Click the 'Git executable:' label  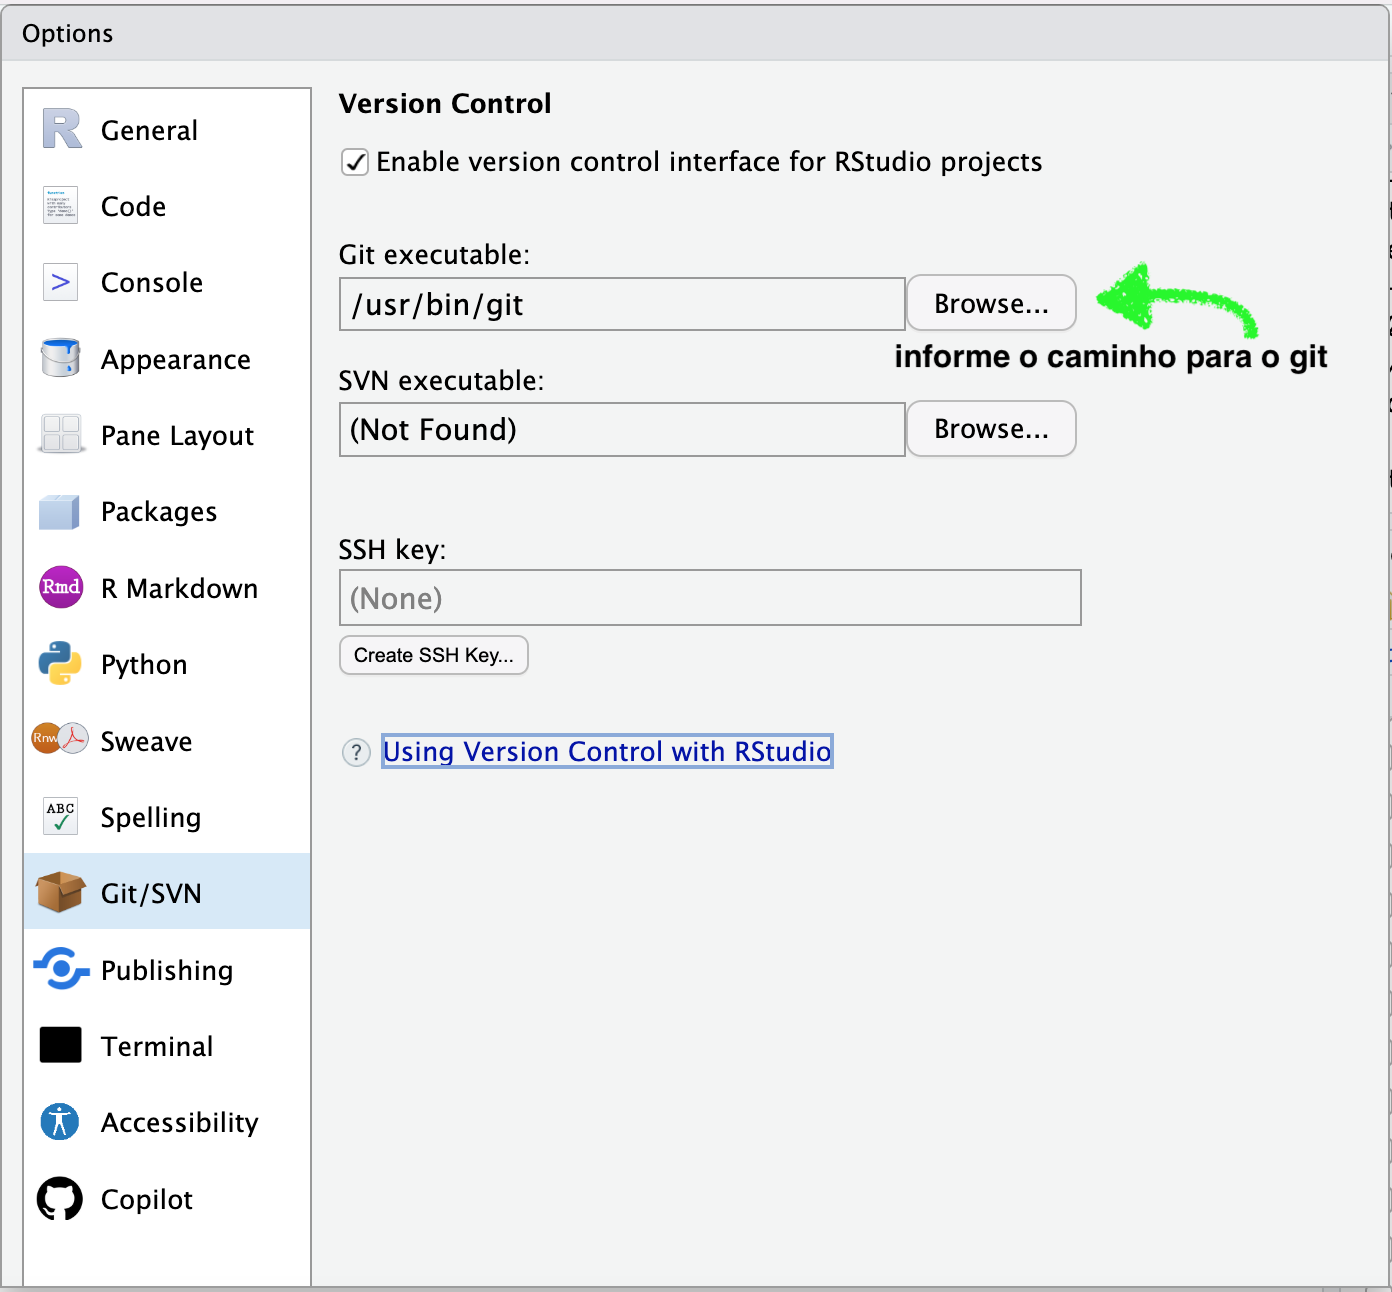pos(434,255)
